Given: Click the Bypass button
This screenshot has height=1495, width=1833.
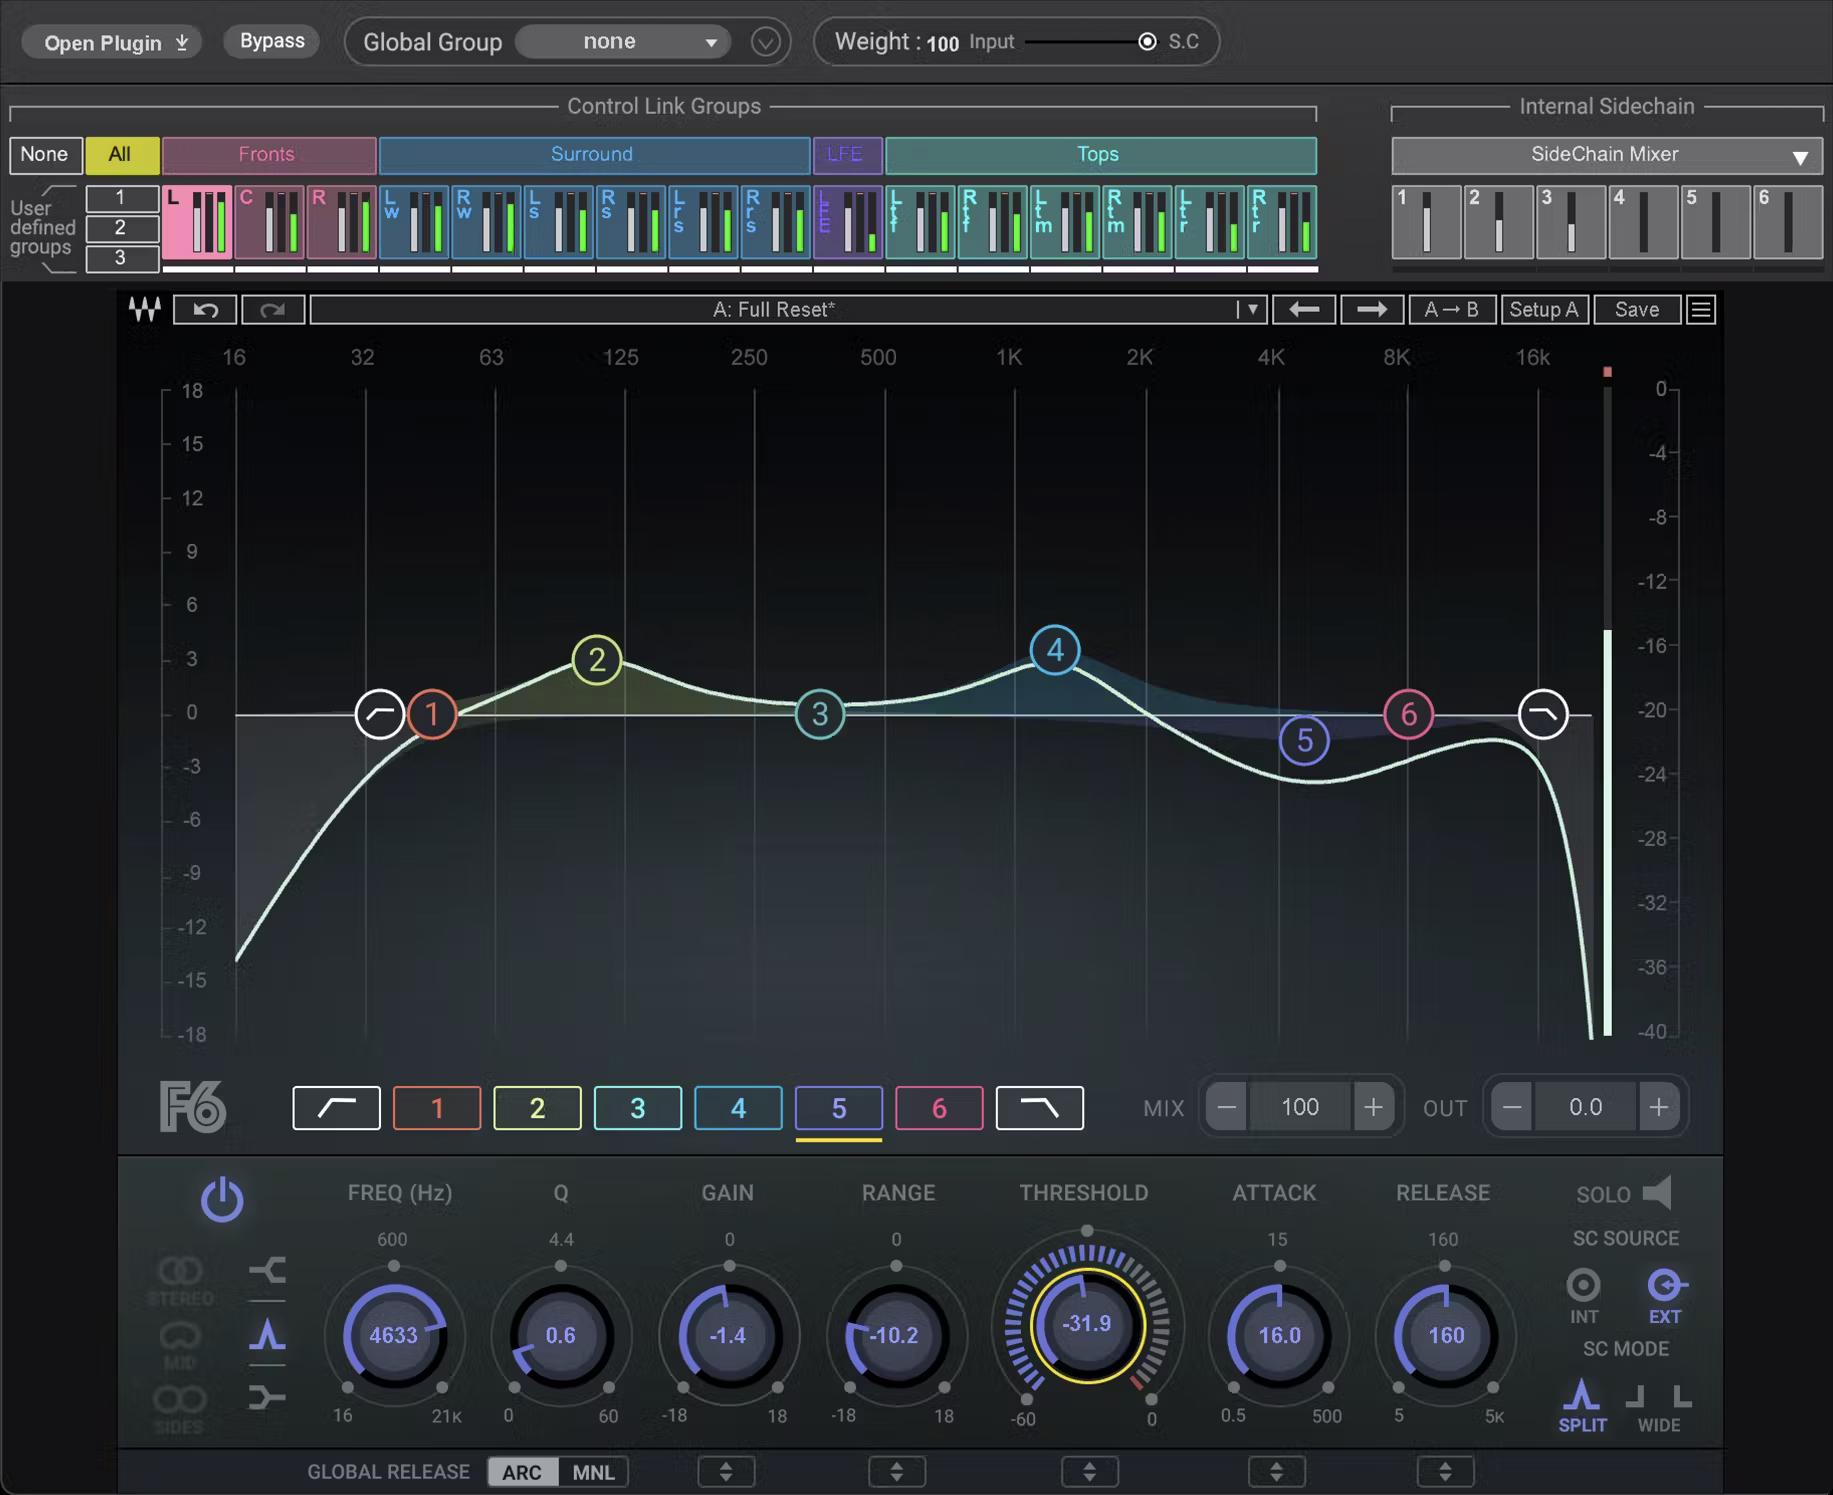Looking at the screenshot, I should pos(272,42).
